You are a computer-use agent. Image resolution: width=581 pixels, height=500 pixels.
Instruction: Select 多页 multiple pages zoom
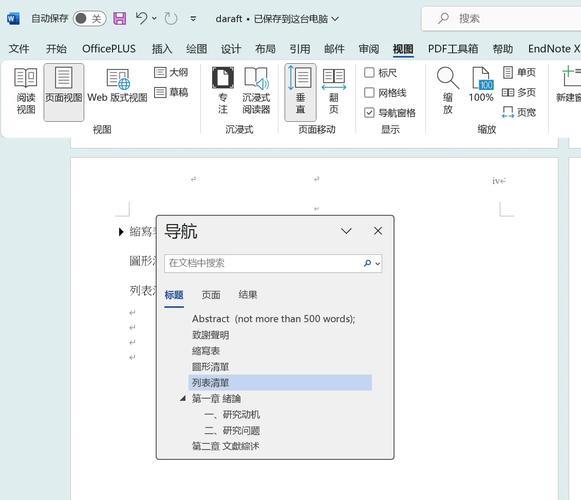pyautogui.click(x=519, y=92)
